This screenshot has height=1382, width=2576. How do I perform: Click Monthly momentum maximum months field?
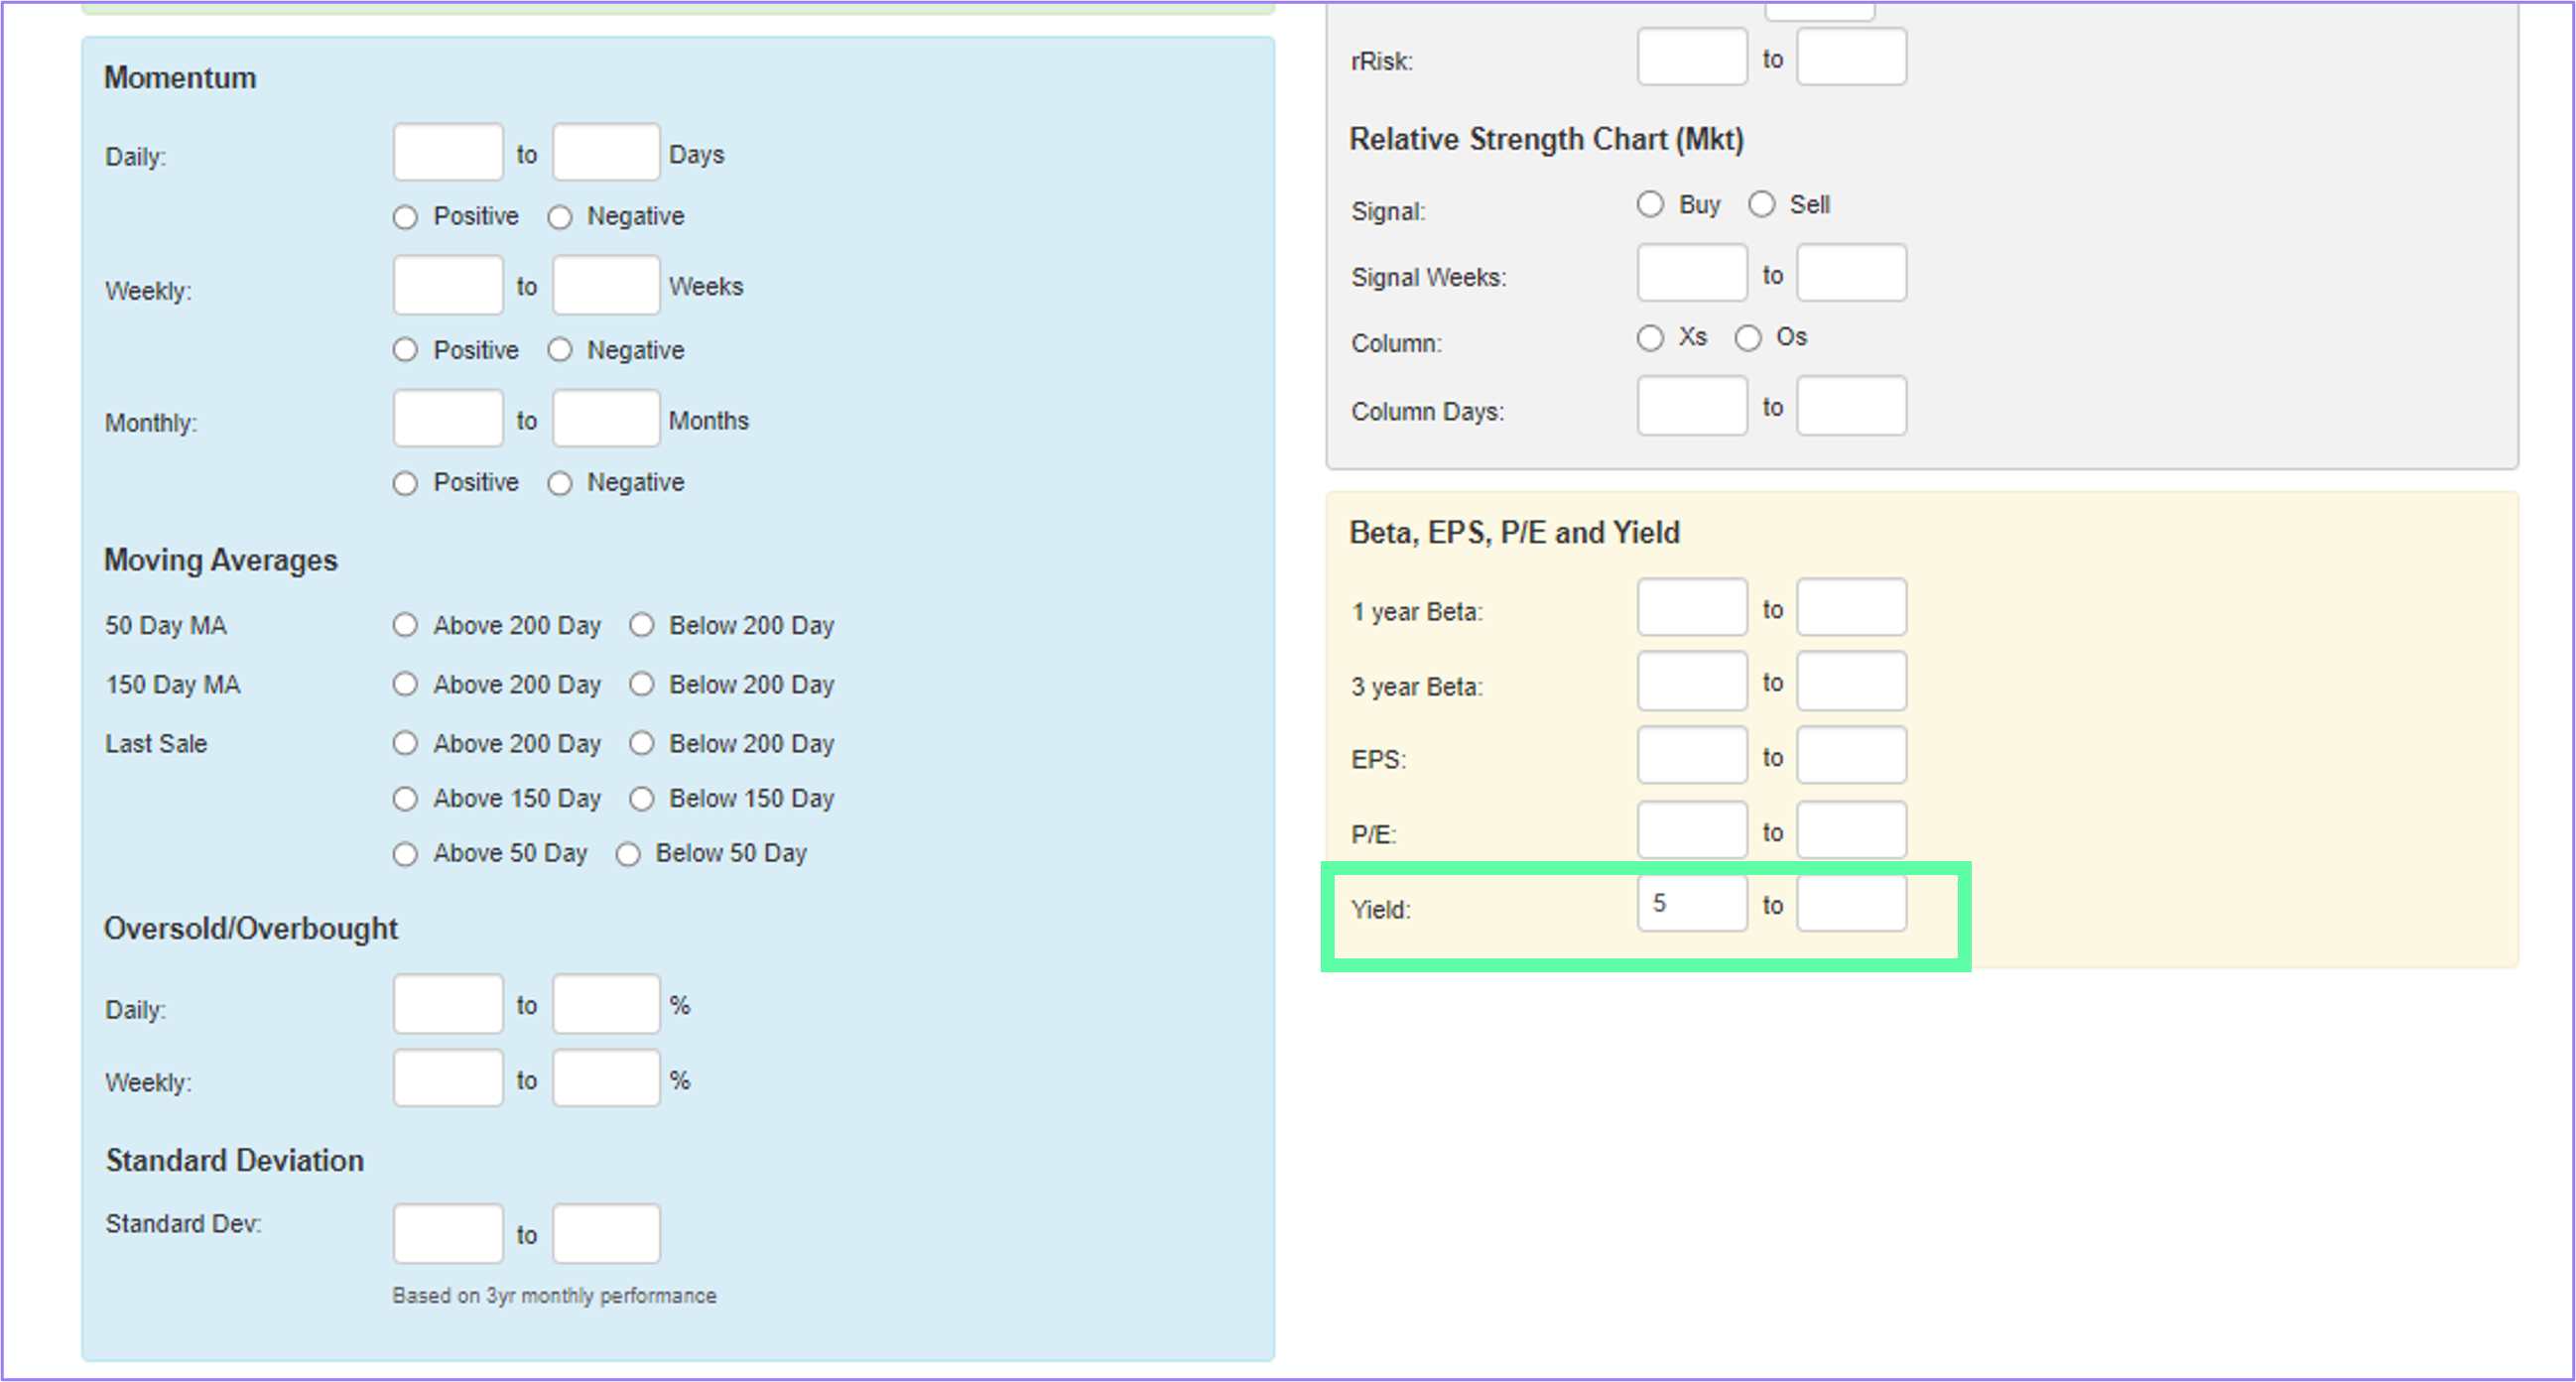pos(606,418)
